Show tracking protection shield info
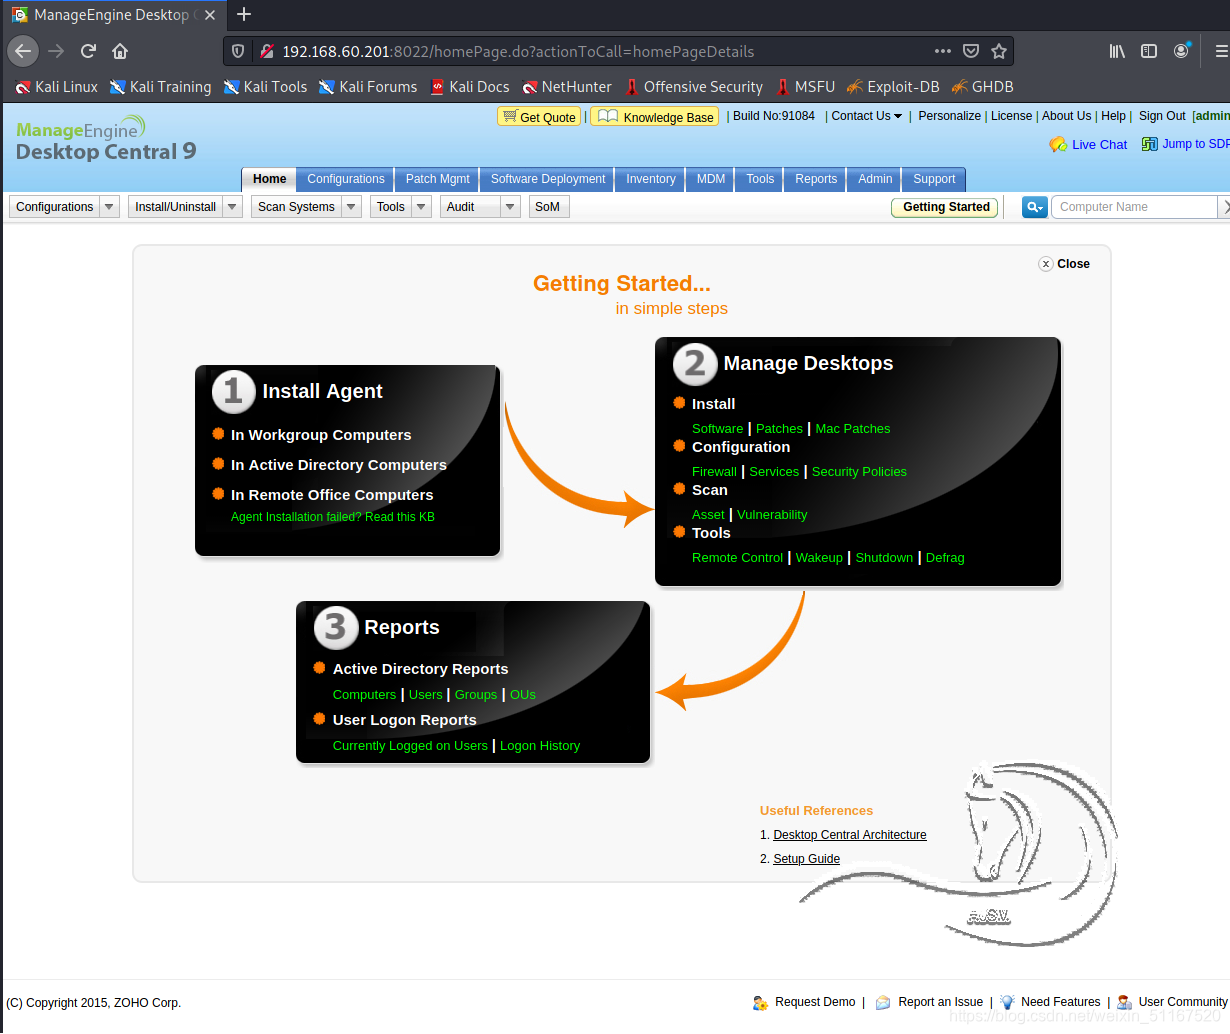The width and height of the screenshot is (1230, 1034). point(238,51)
